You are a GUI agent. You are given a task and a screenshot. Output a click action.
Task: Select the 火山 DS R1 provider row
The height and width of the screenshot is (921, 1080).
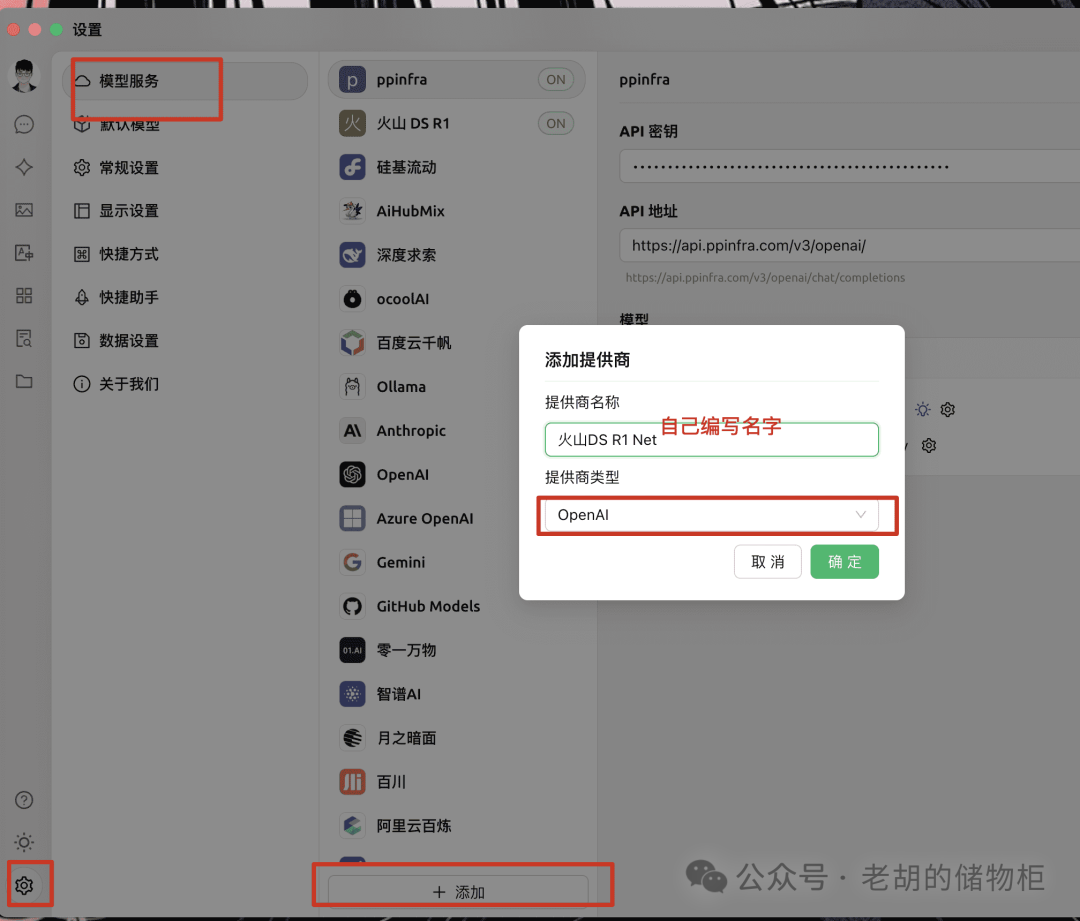pos(457,124)
